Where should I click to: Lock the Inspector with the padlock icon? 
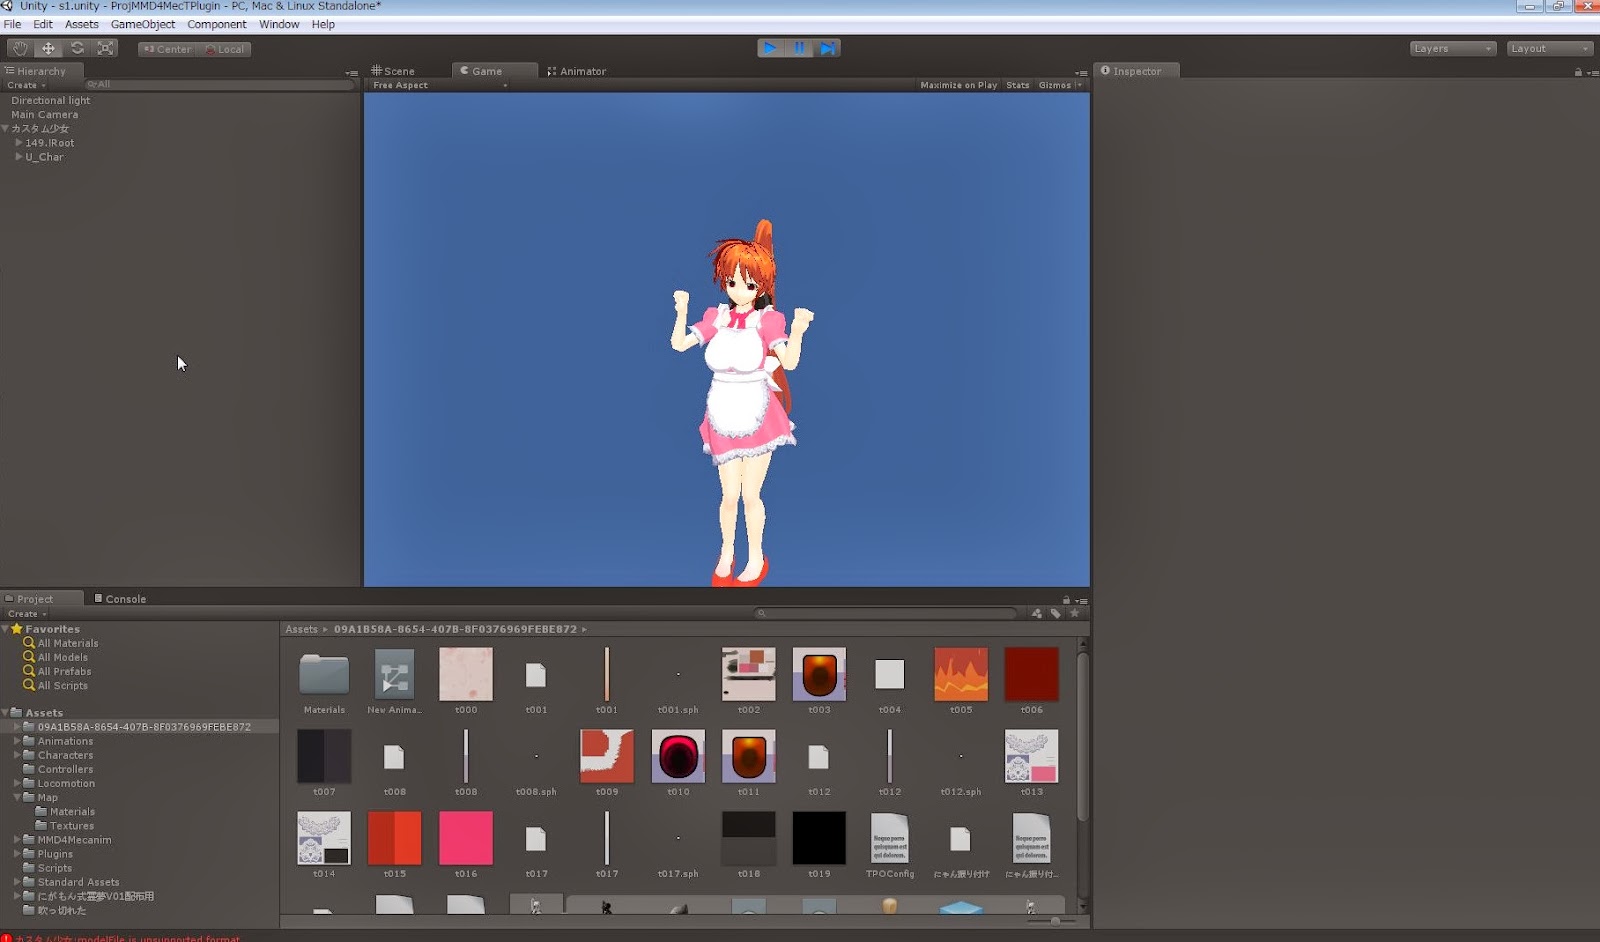point(1578,72)
